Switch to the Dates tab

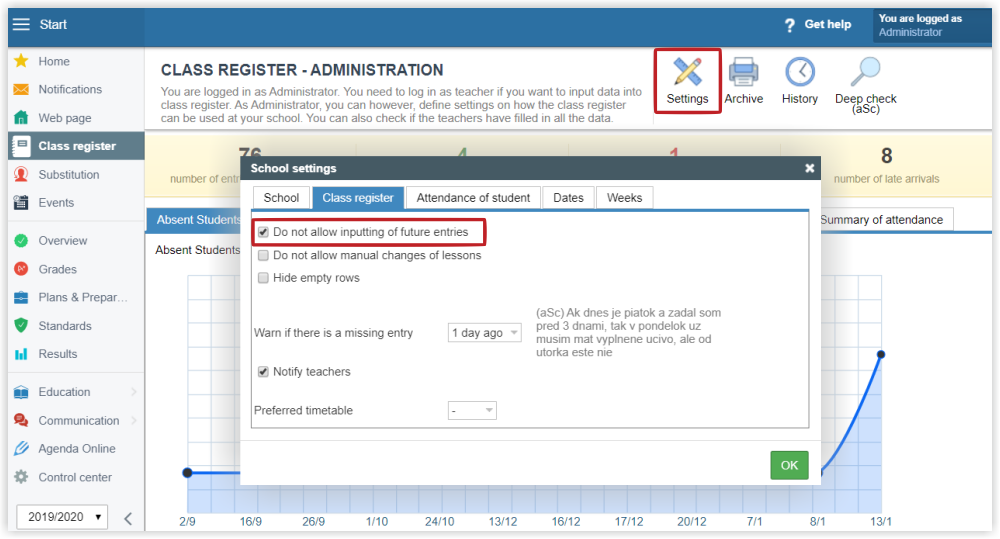click(x=568, y=198)
